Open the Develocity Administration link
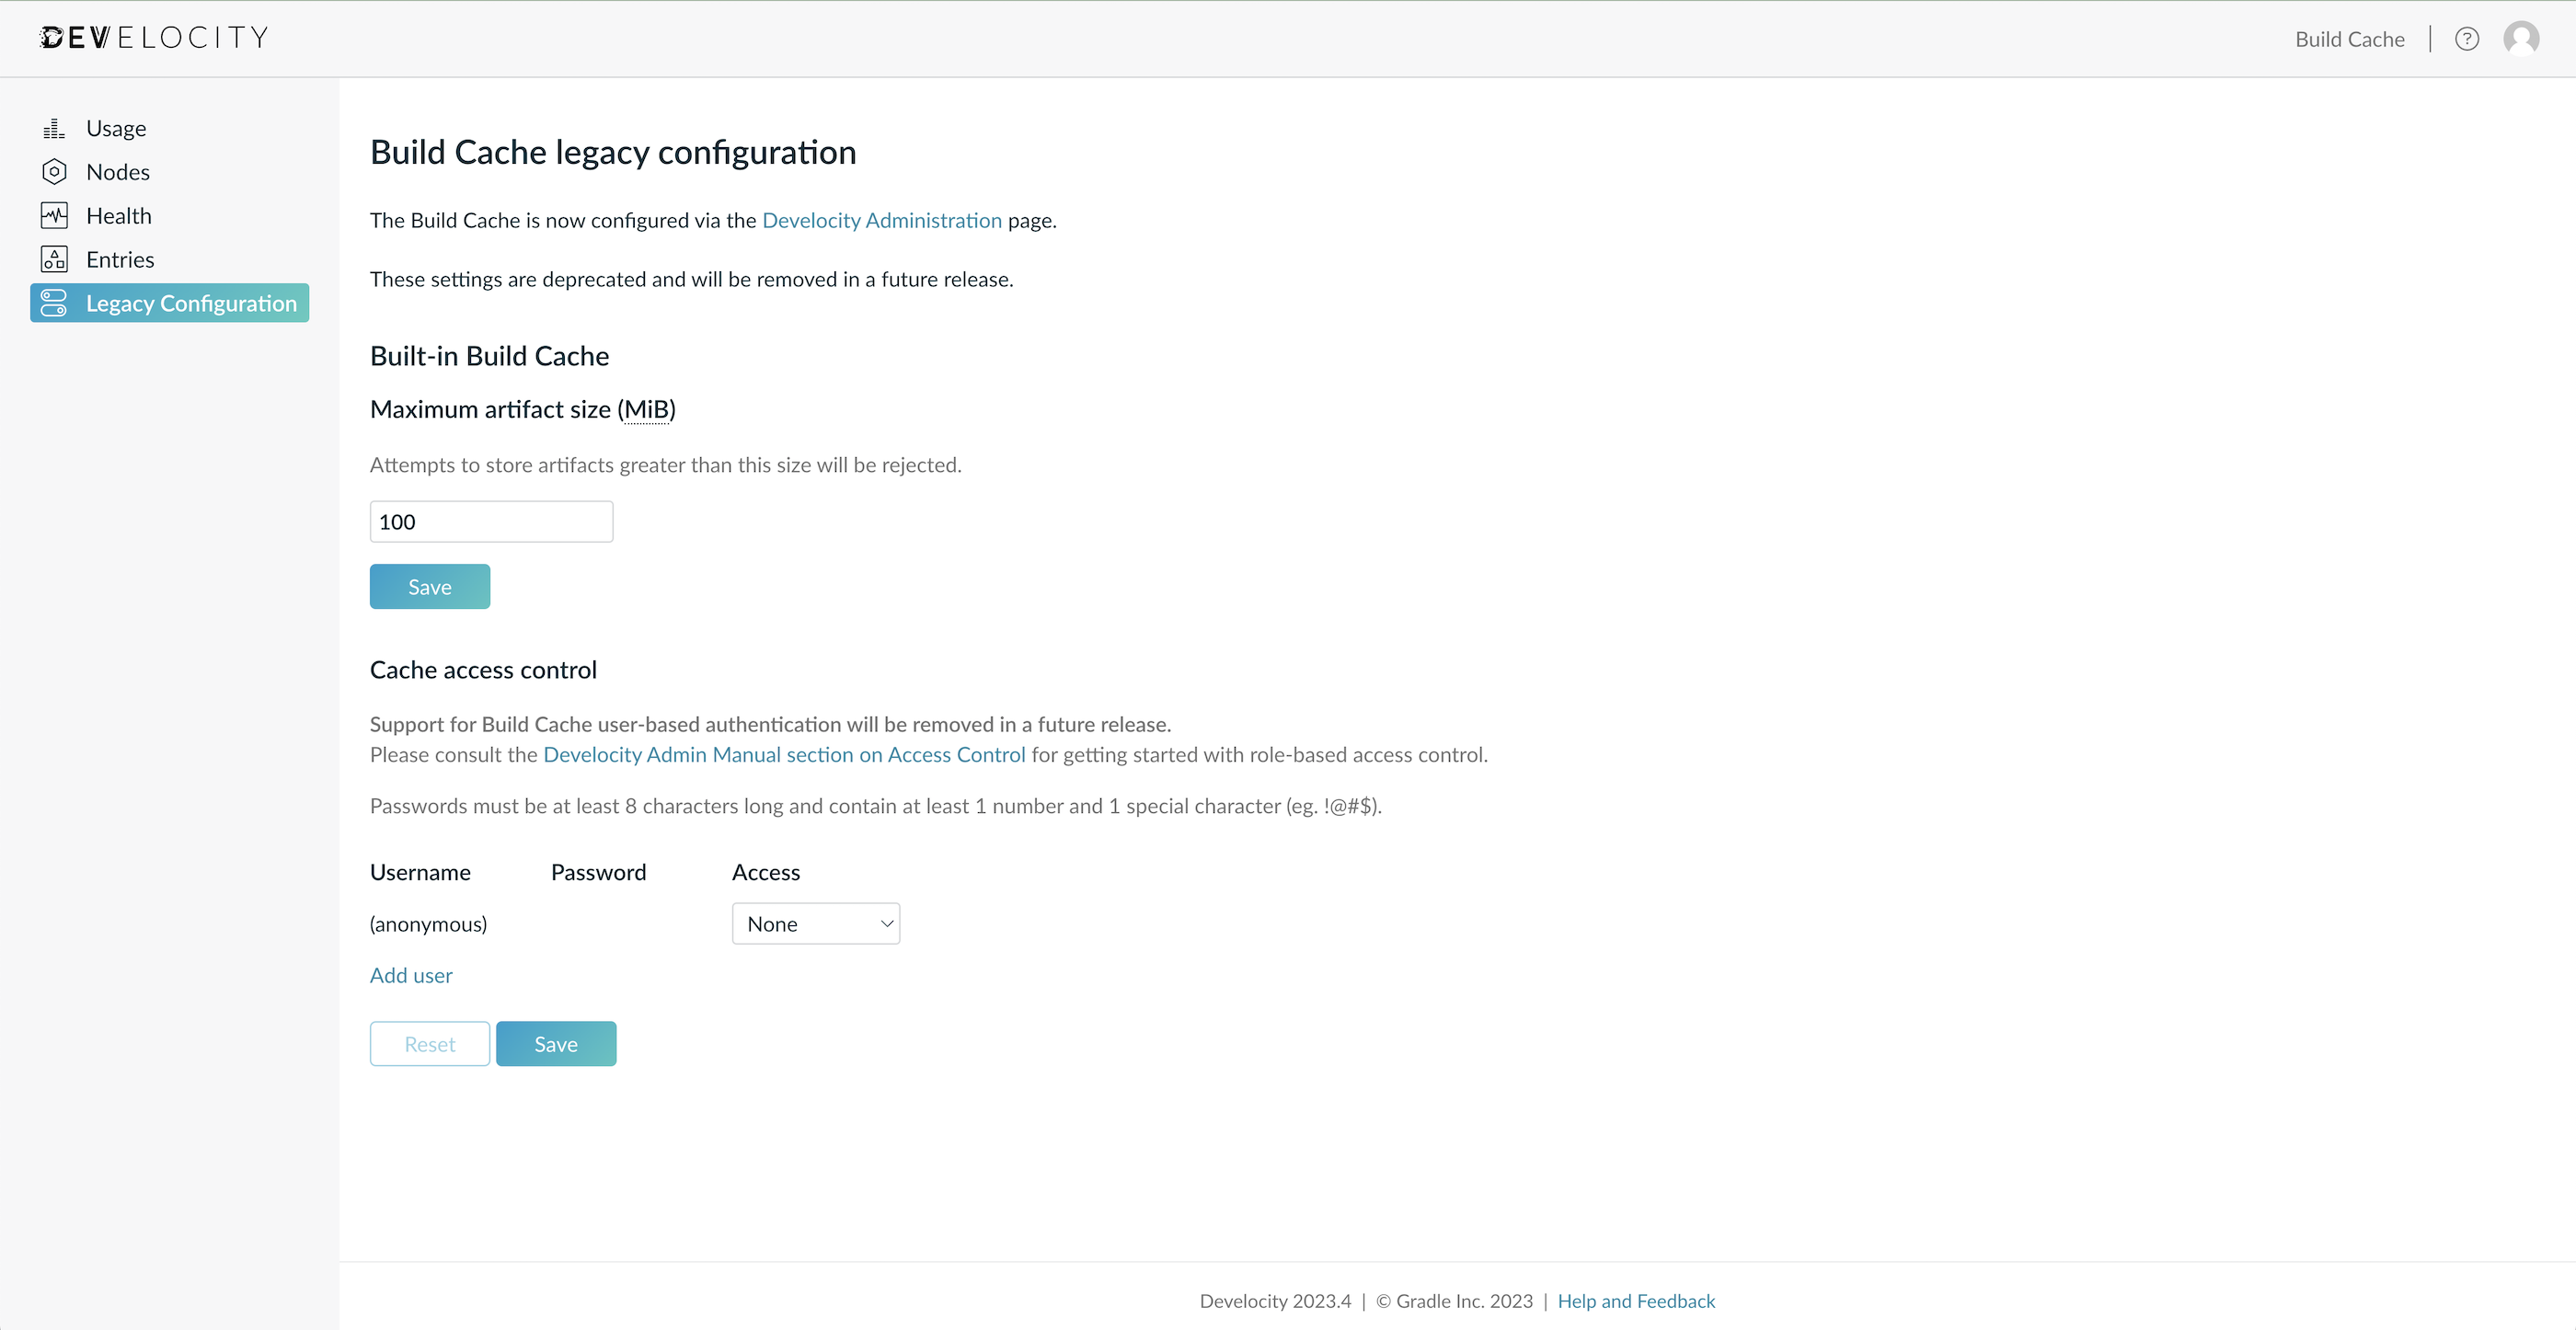2576x1330 pixels. point(882,220)
